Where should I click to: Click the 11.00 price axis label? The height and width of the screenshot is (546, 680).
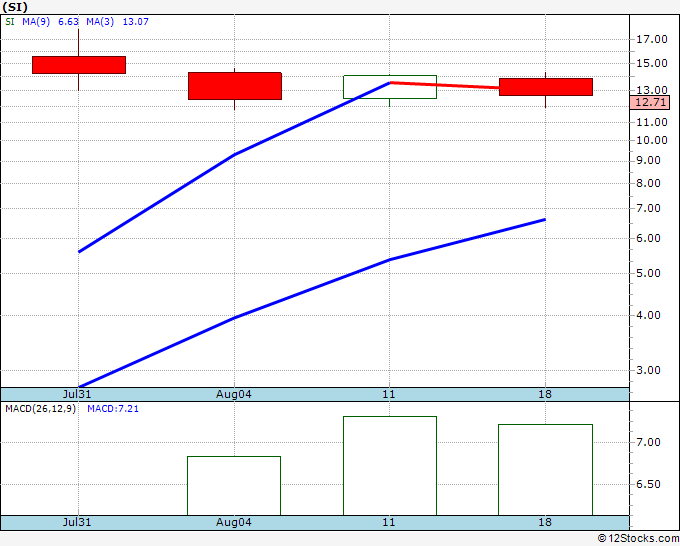(651, 122)
